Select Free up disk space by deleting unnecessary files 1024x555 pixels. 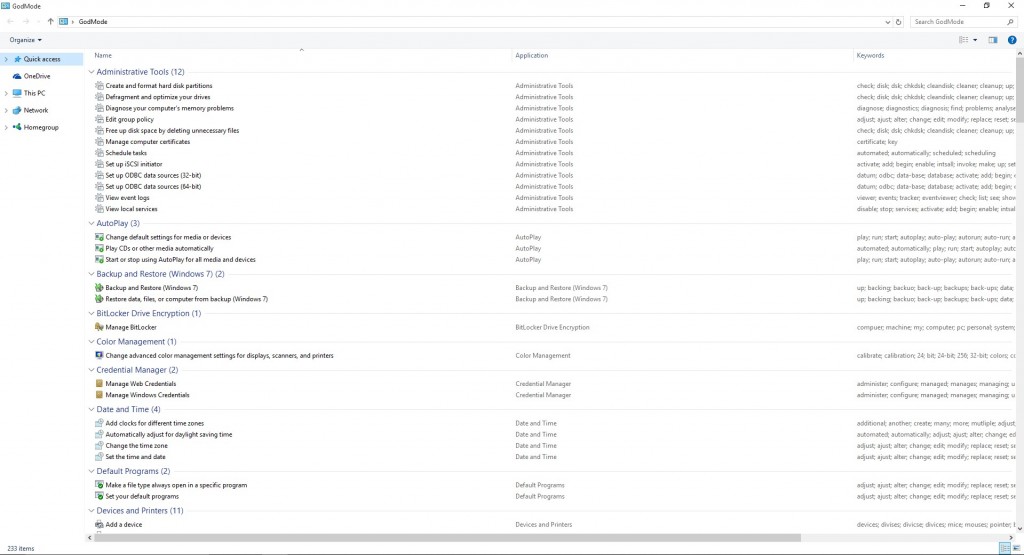pos(172,131)
